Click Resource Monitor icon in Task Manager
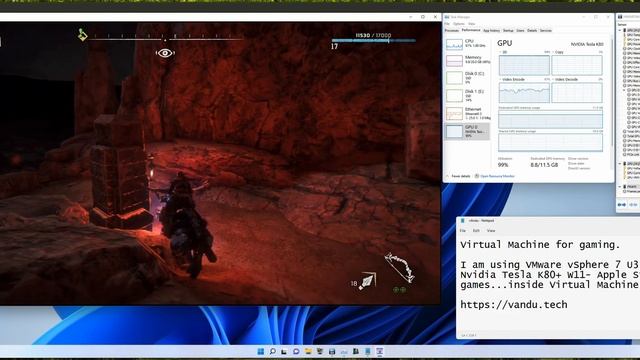640x360 pixels. 477,176
